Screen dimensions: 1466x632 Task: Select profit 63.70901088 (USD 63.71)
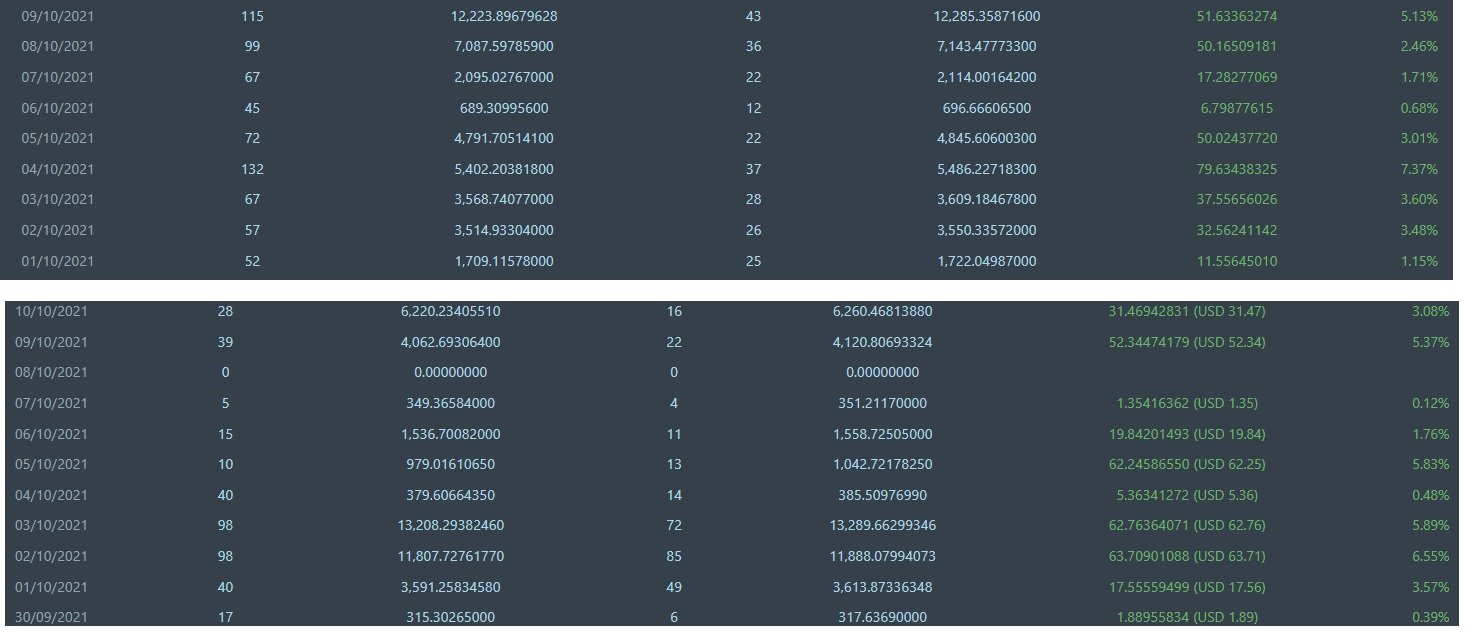click(1187, 556)
